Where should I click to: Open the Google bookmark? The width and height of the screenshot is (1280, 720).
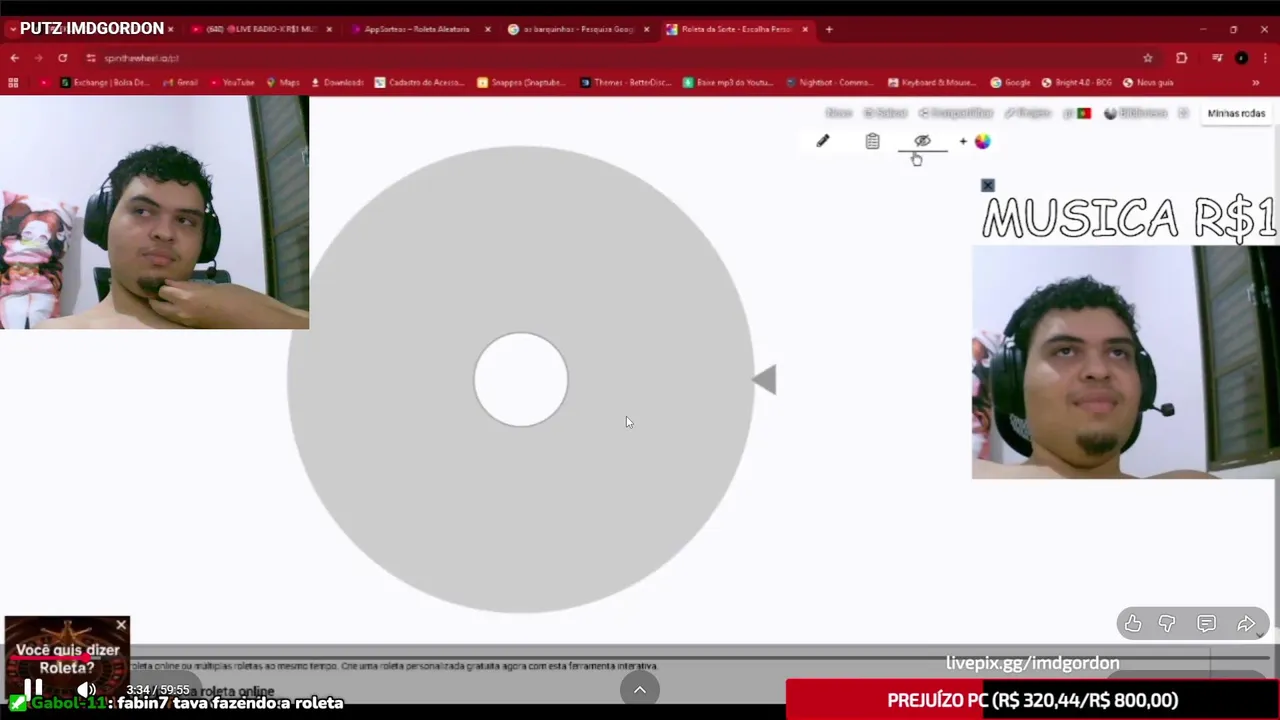[x=1010, y=83]
